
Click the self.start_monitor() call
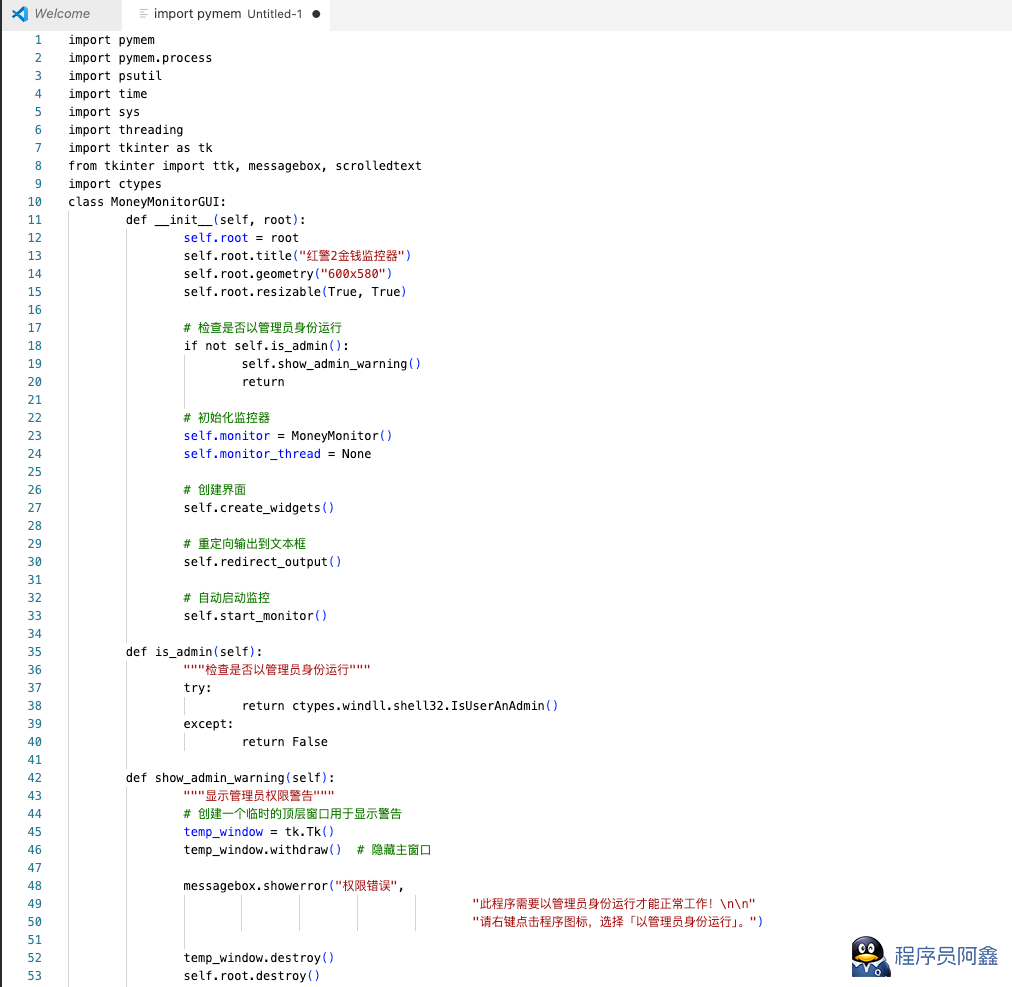255,616
